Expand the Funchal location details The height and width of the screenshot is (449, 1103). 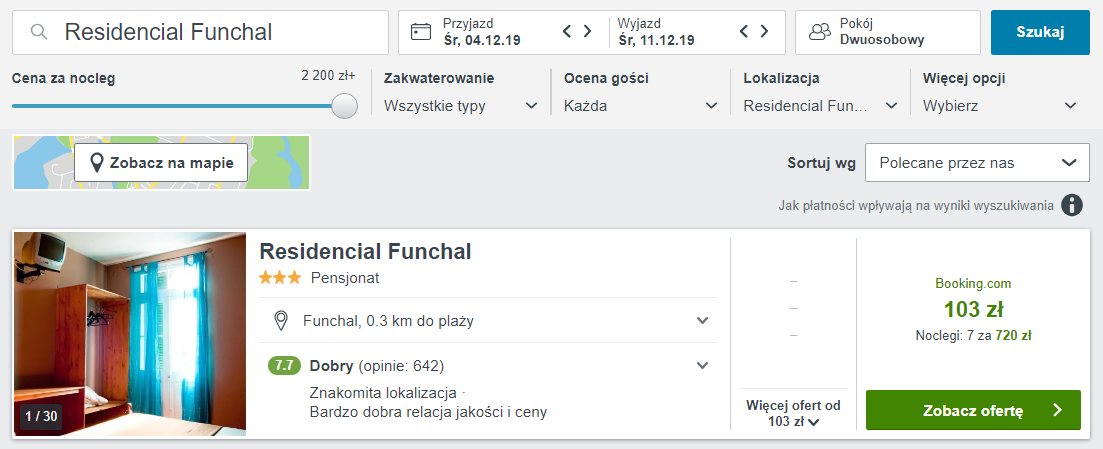[x=703, y=321]
